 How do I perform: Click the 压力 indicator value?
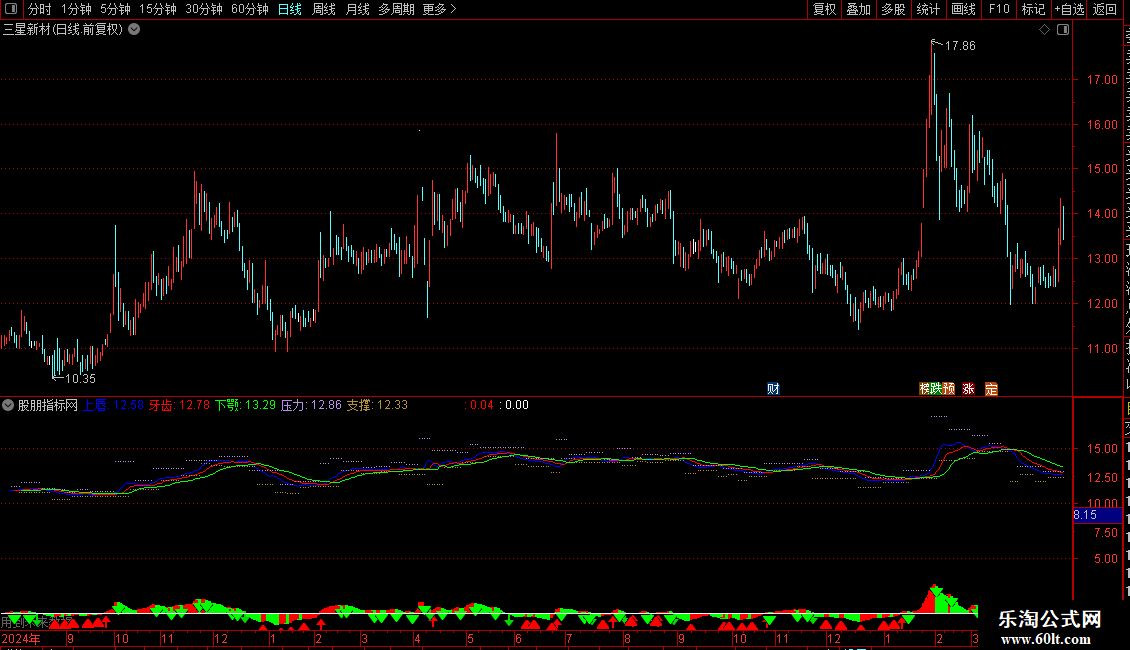(x=311, y=406)
